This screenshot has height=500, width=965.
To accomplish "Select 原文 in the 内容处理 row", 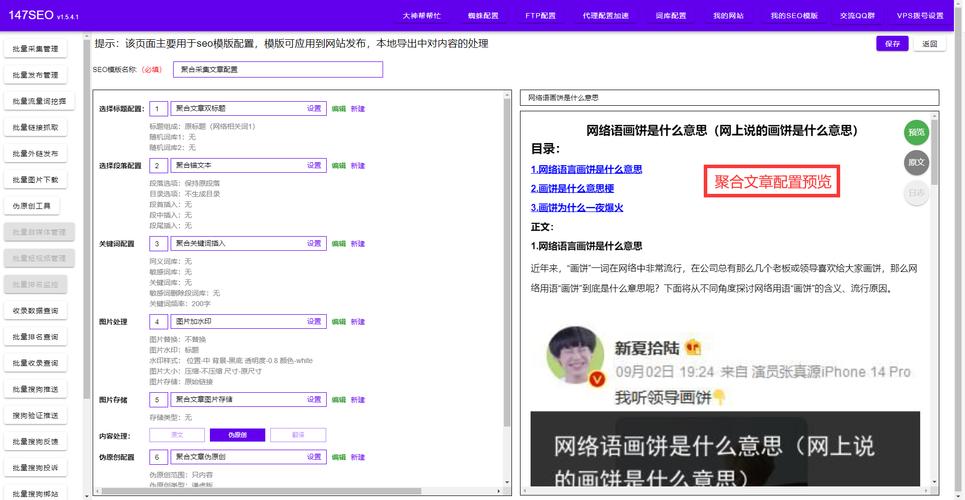I will coord(177,435).
